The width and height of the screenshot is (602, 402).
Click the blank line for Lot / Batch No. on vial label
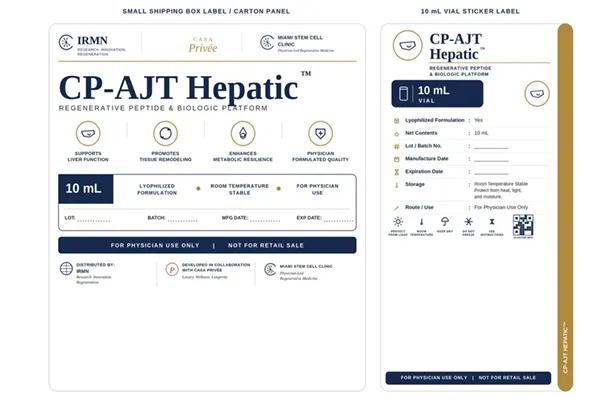click(491, 147)
